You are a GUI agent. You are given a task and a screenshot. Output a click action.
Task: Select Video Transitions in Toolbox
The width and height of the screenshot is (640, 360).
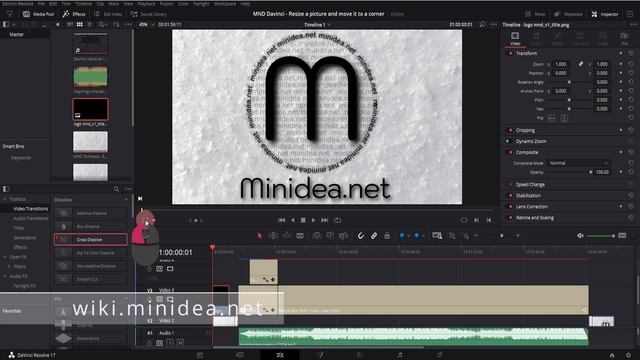(x=31, y=209)
